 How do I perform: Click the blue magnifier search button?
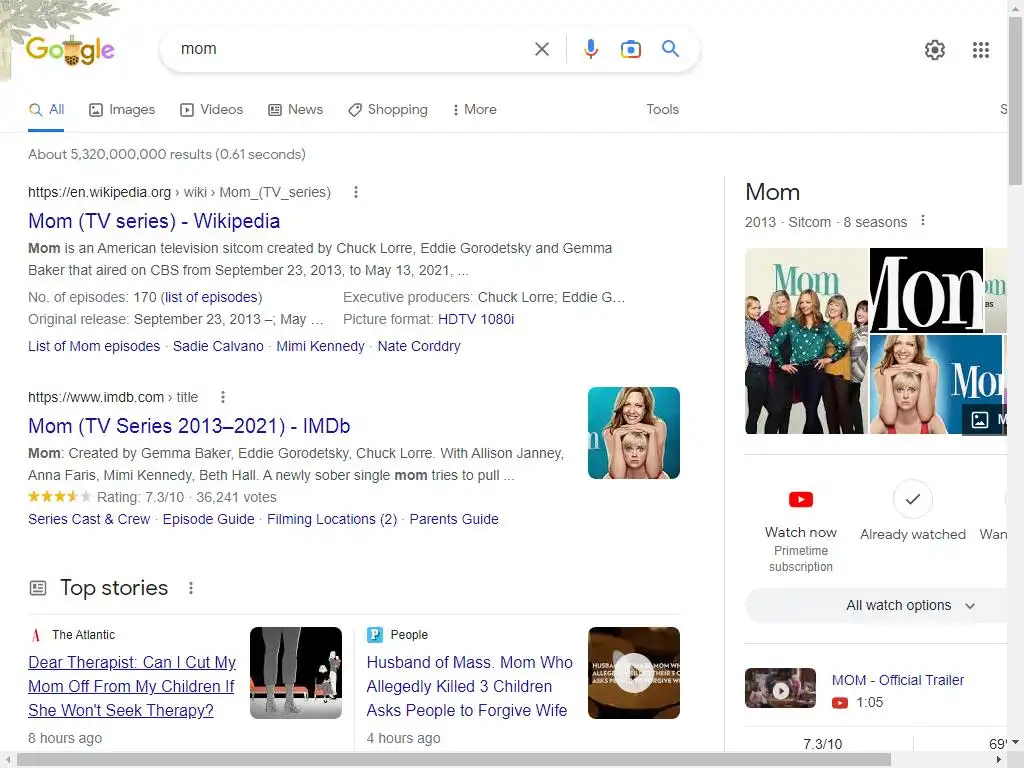(670, 48)
